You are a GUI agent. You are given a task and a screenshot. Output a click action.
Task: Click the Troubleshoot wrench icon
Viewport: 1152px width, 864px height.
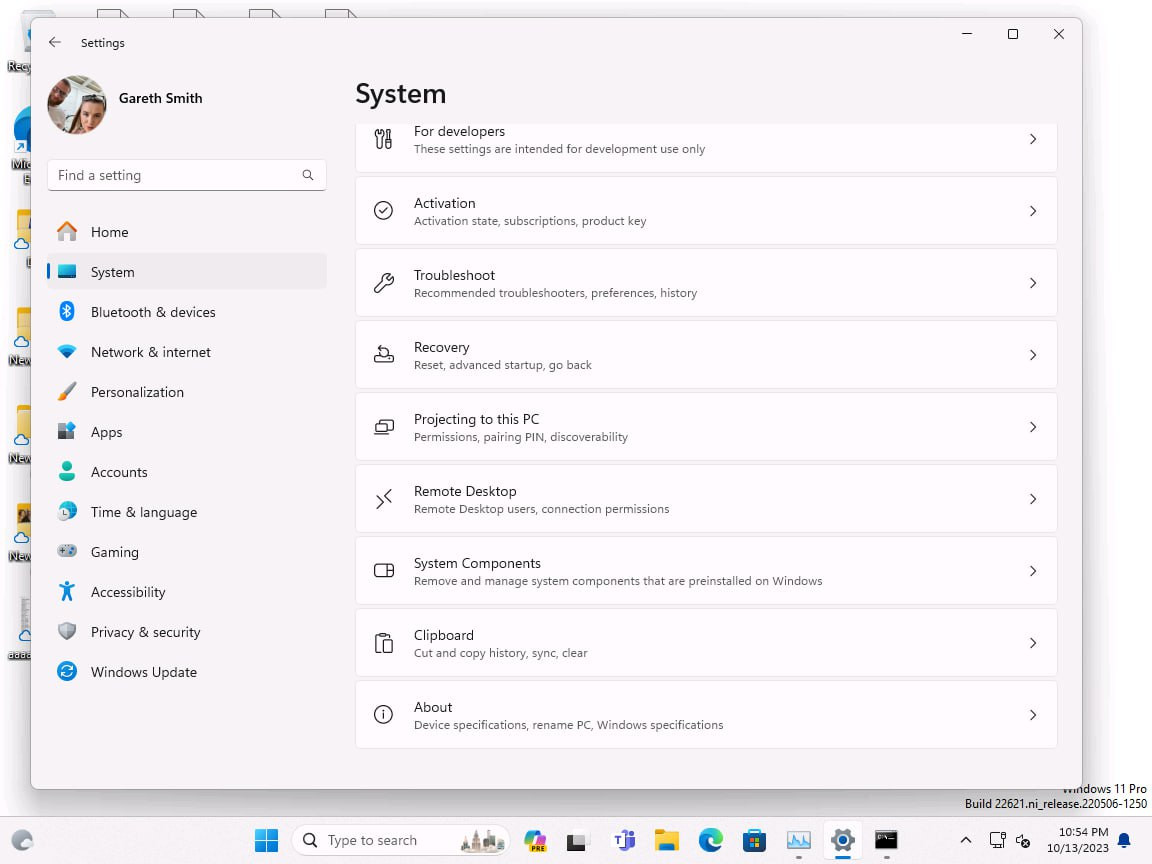(x=383, y=283)
